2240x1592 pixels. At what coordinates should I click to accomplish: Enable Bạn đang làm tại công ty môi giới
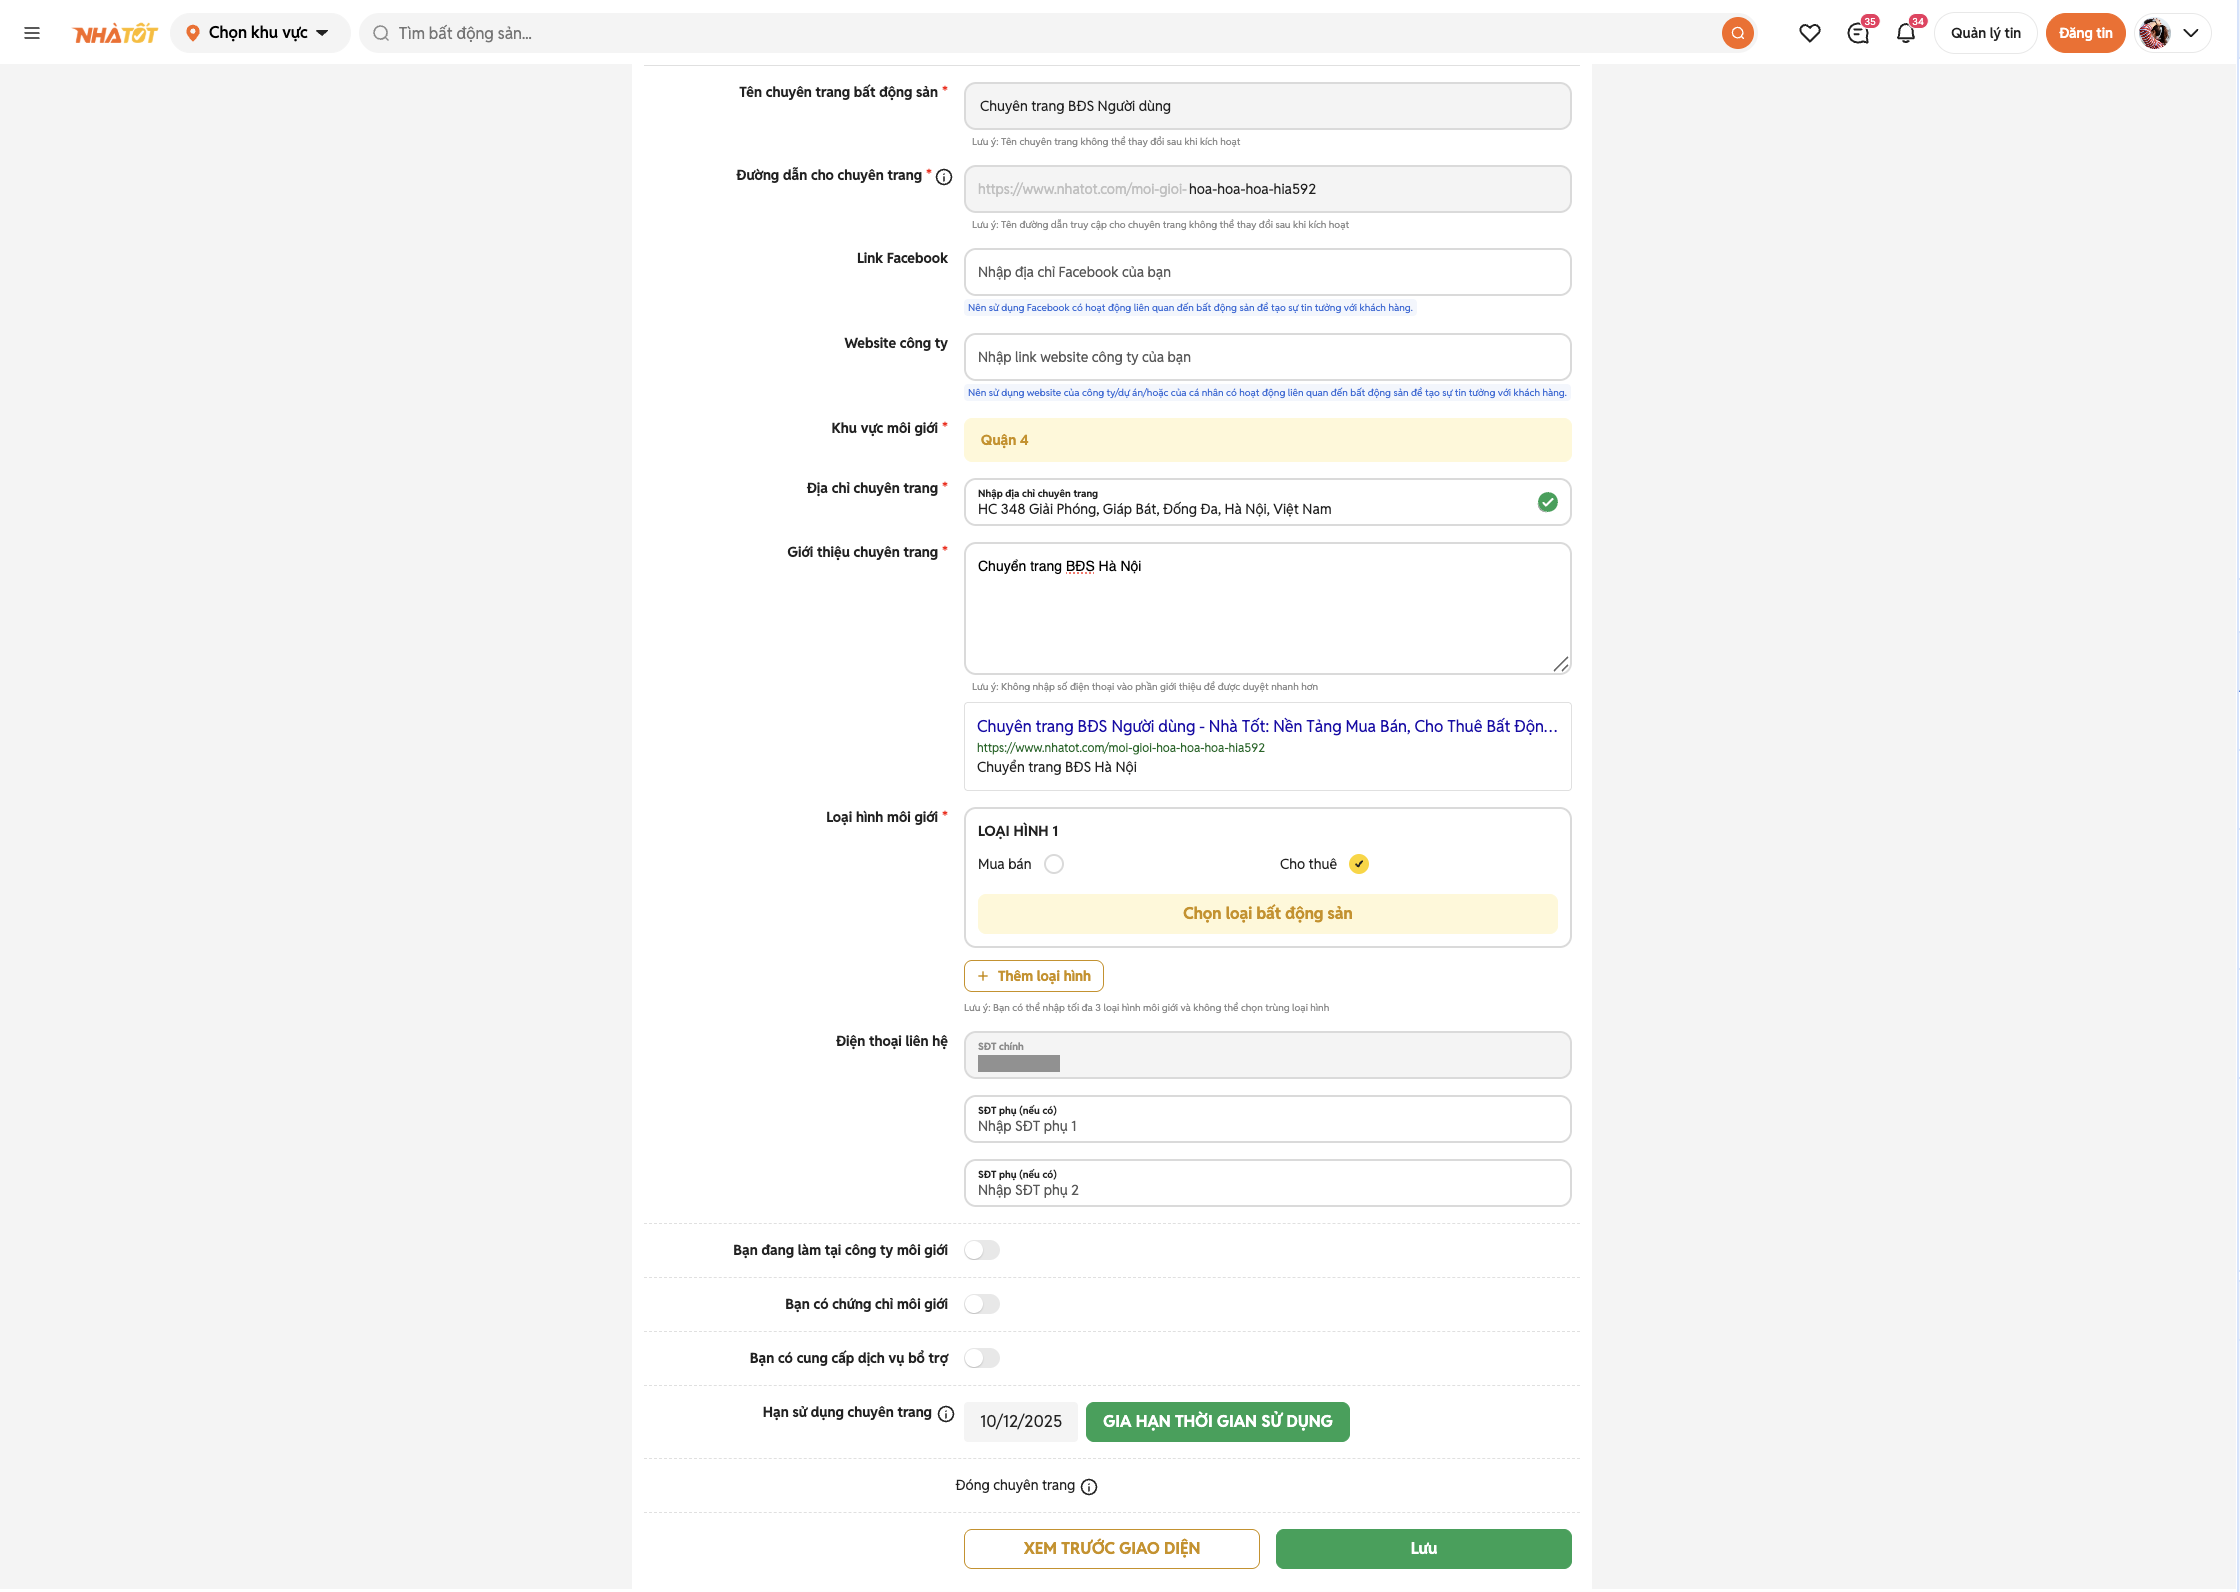981,1250
